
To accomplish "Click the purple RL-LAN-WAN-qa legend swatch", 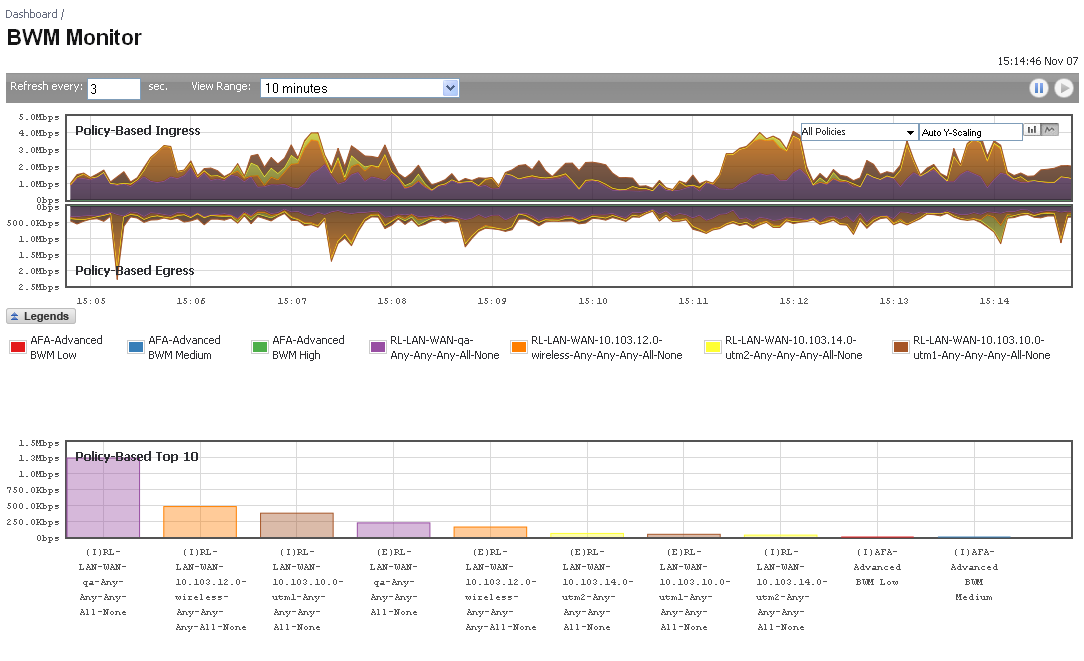I will coord(377,347).
